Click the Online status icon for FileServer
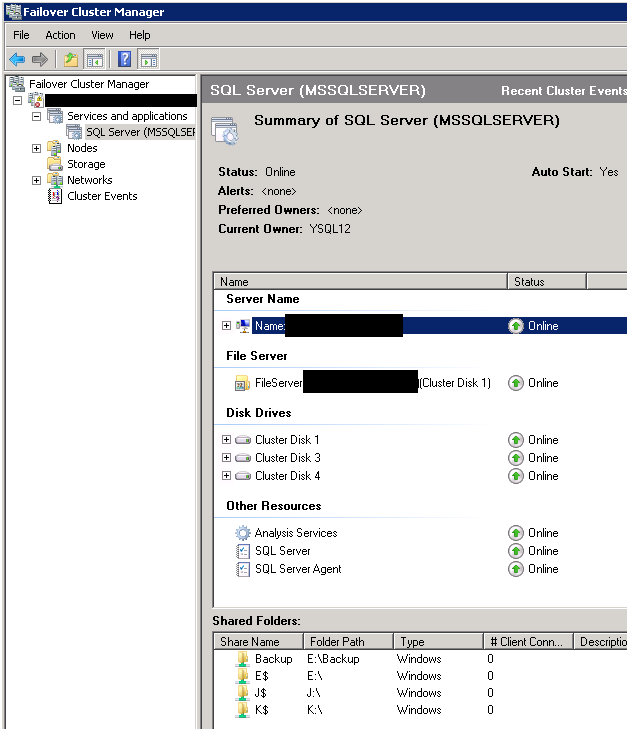This screenshot has height=731, width=627. (x=516, y=383)
